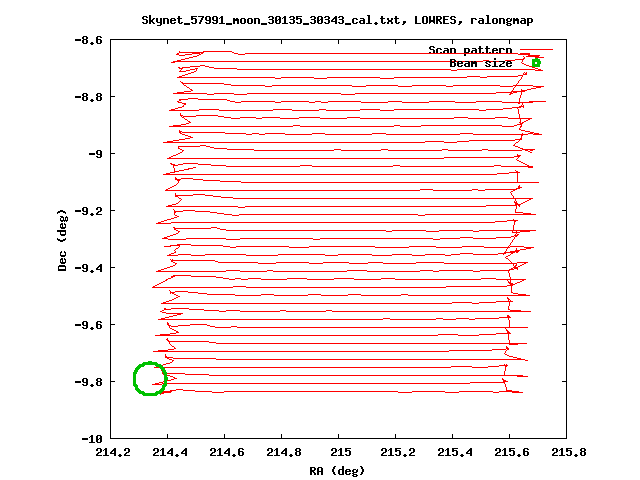
Task: Click the -10 Dec axis tick label
Action: 91,439
